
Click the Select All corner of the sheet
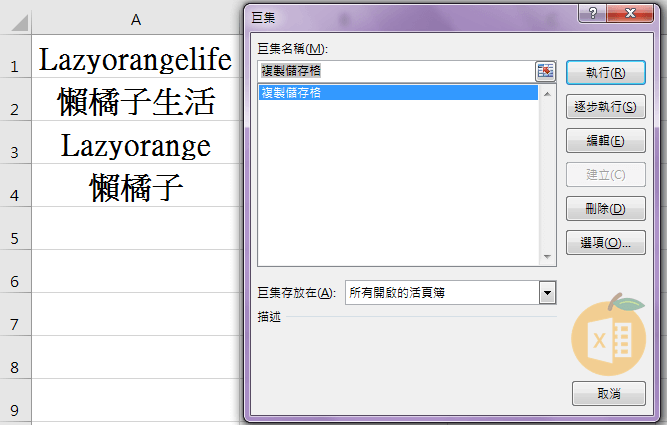tap(14, 19)
